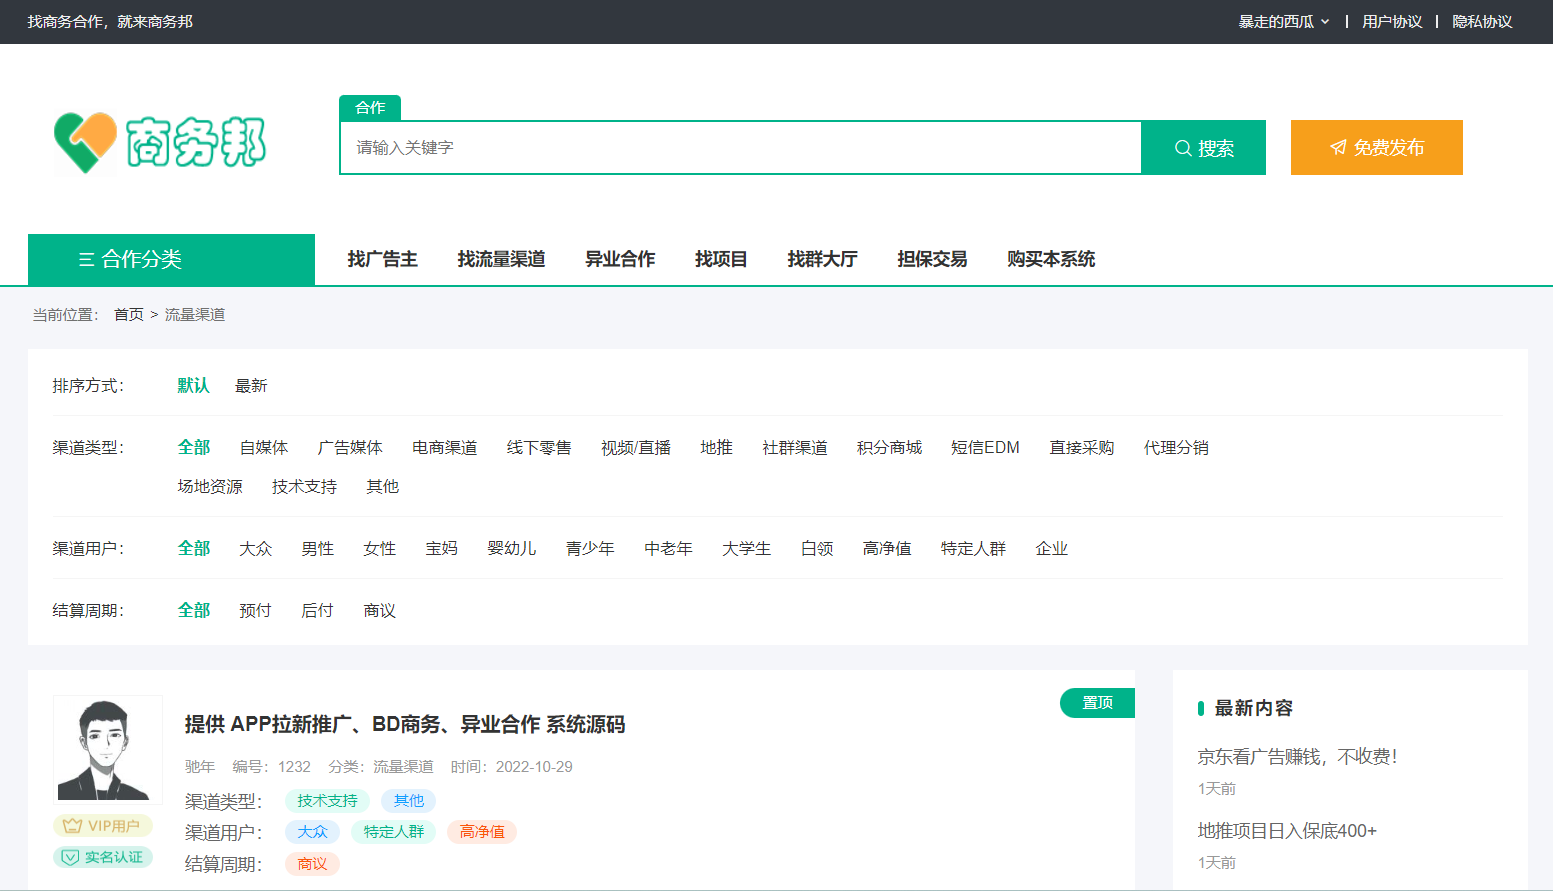Open the 暴走的西瓜 account dropdown
Viewport: 1553px width, 891px height.
pyautogui.click(x=1283, y=21)
